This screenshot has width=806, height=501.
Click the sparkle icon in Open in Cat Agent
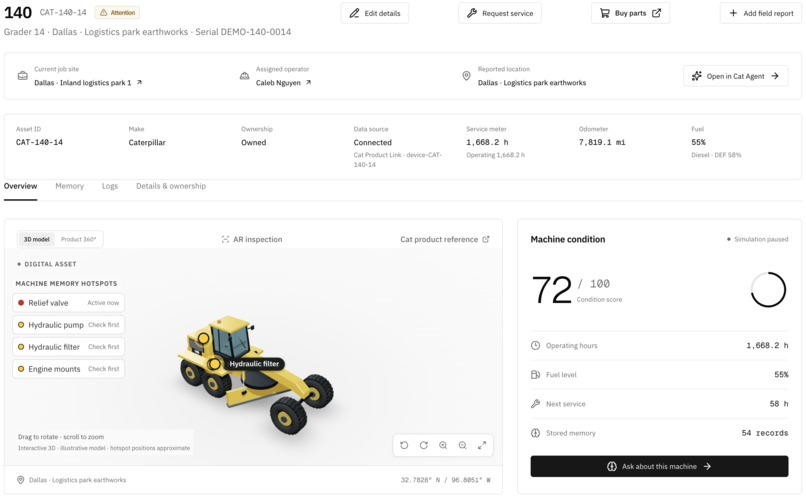[697, 76]
